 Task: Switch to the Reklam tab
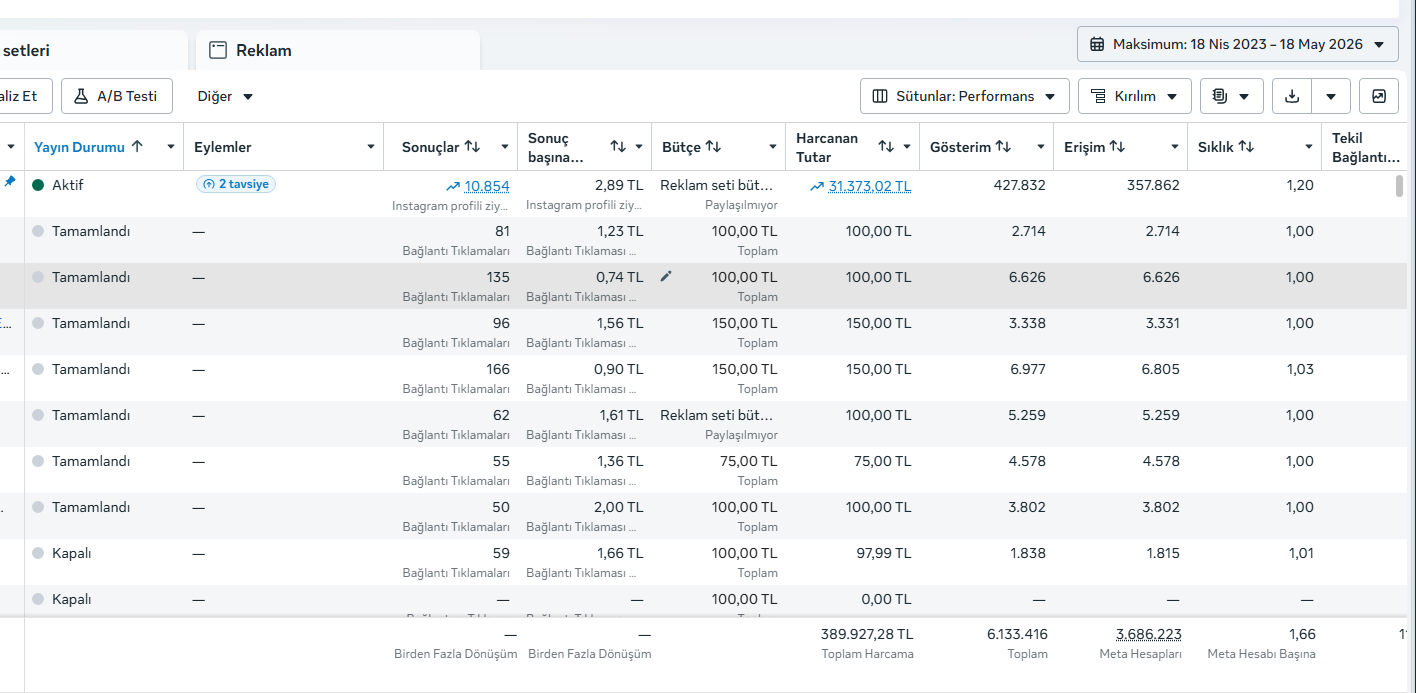[264, 50]
